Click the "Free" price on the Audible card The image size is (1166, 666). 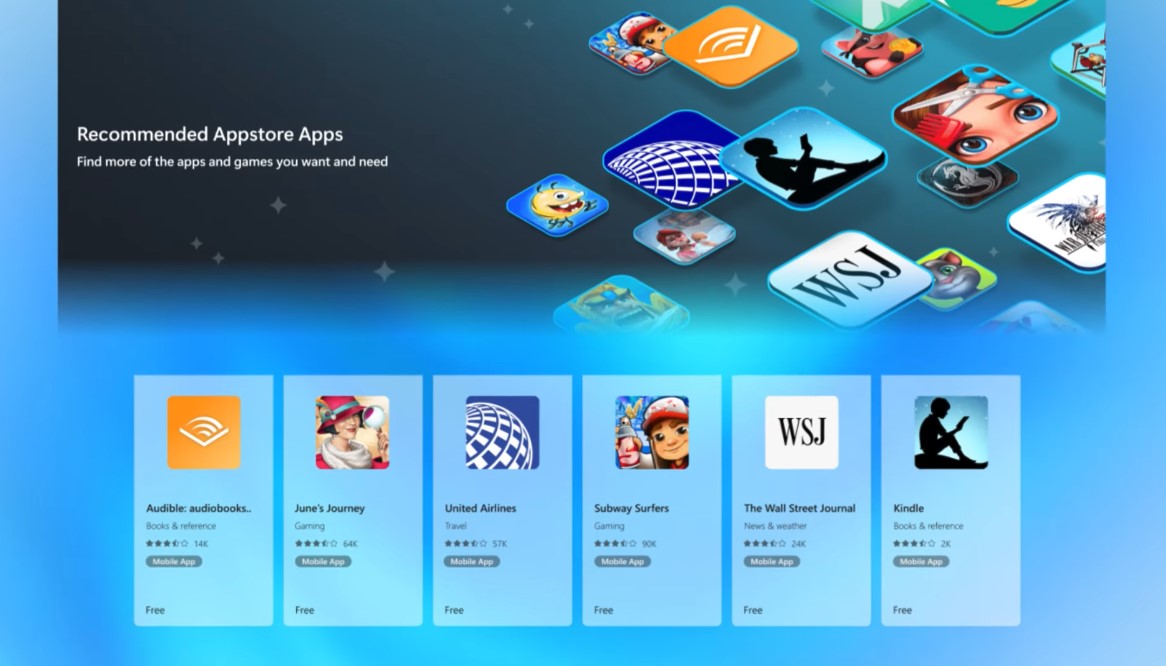[x=155, y=610]
